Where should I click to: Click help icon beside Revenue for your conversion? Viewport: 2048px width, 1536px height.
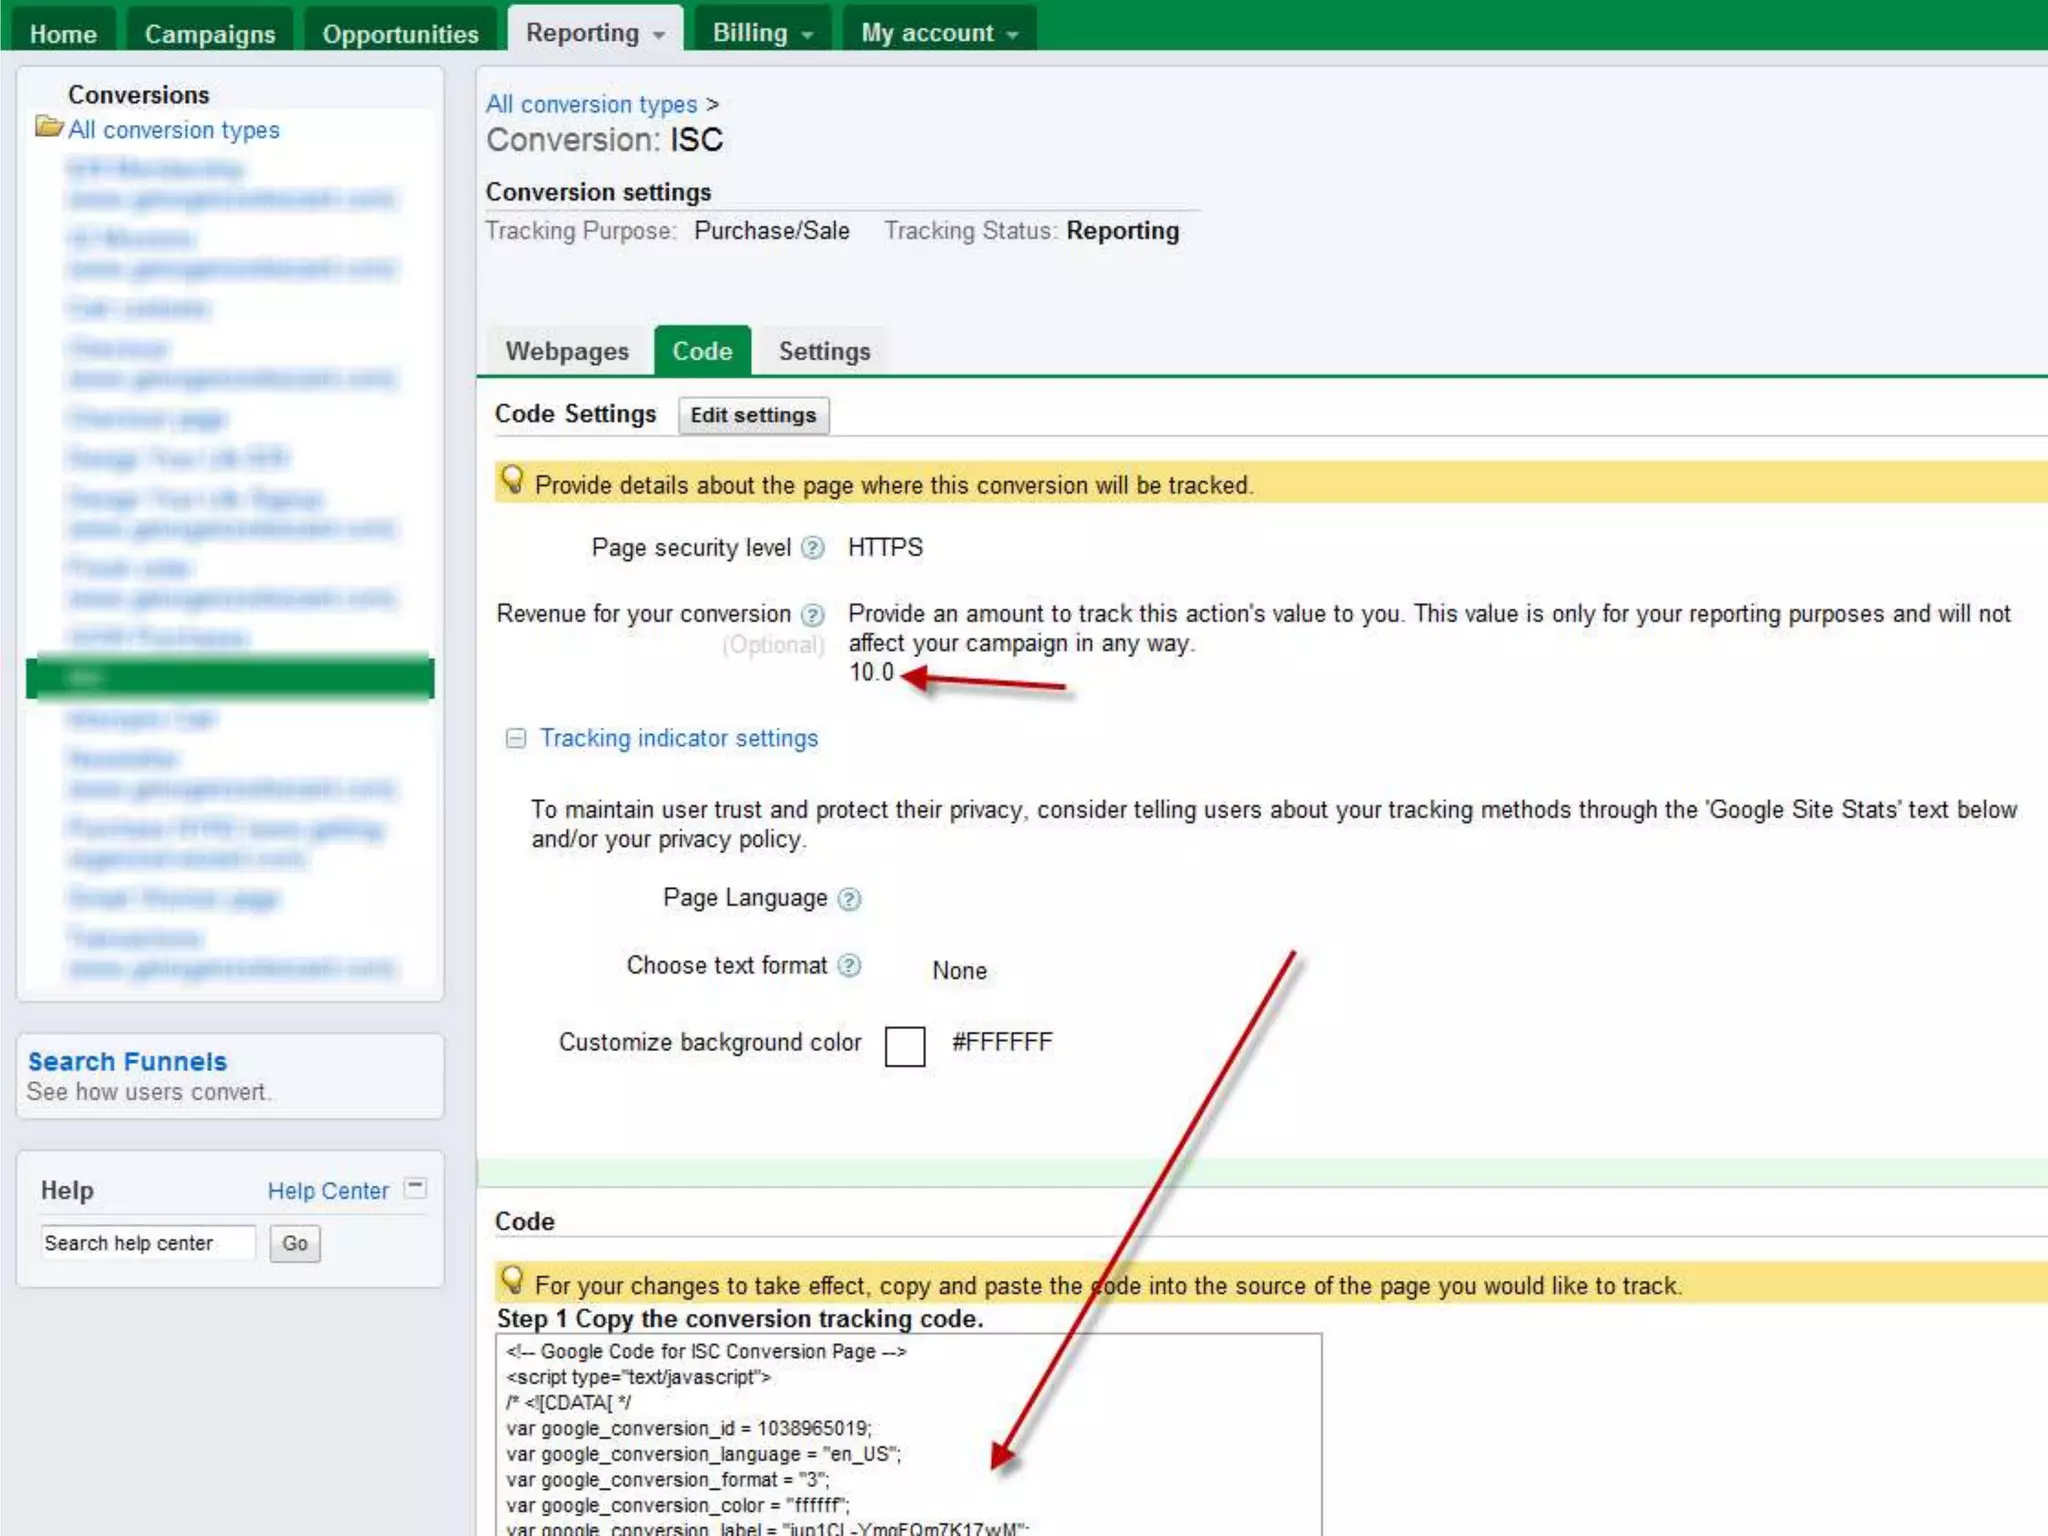click(x=813, y=614)
